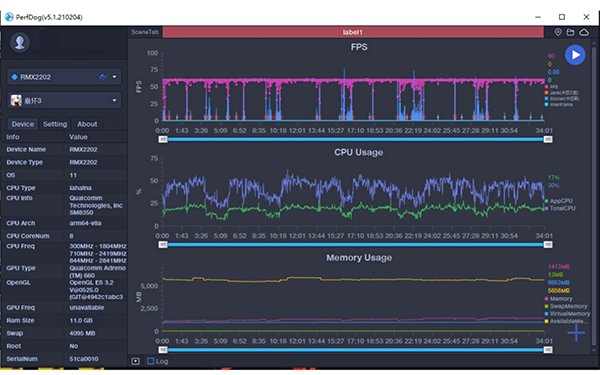Click the bottom panel collapse icon left of Log

click(x=135, y=361)
